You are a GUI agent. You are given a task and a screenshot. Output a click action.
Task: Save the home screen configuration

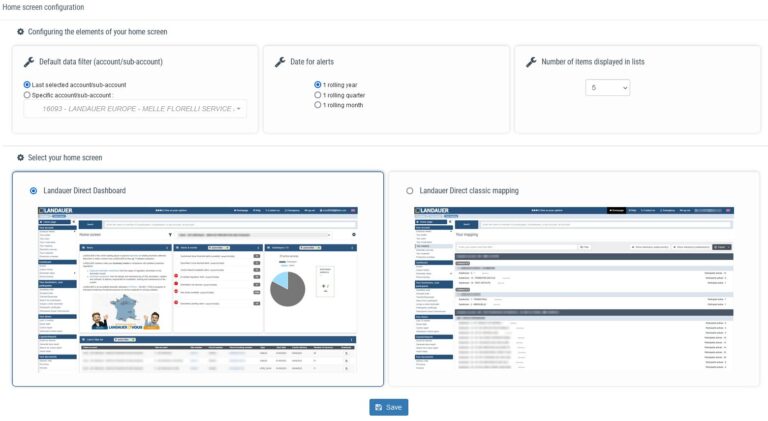(x=388, y=407)
